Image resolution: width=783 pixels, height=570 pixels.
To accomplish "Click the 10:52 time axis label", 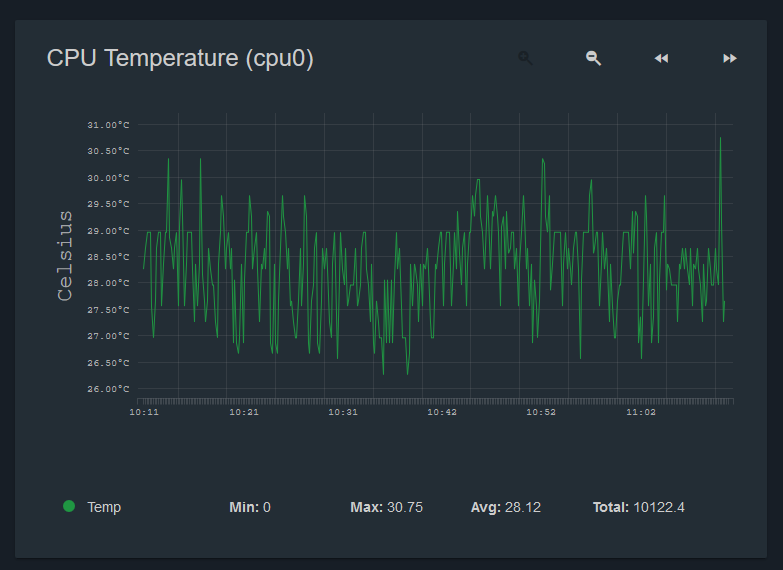I will coord(541,412).
